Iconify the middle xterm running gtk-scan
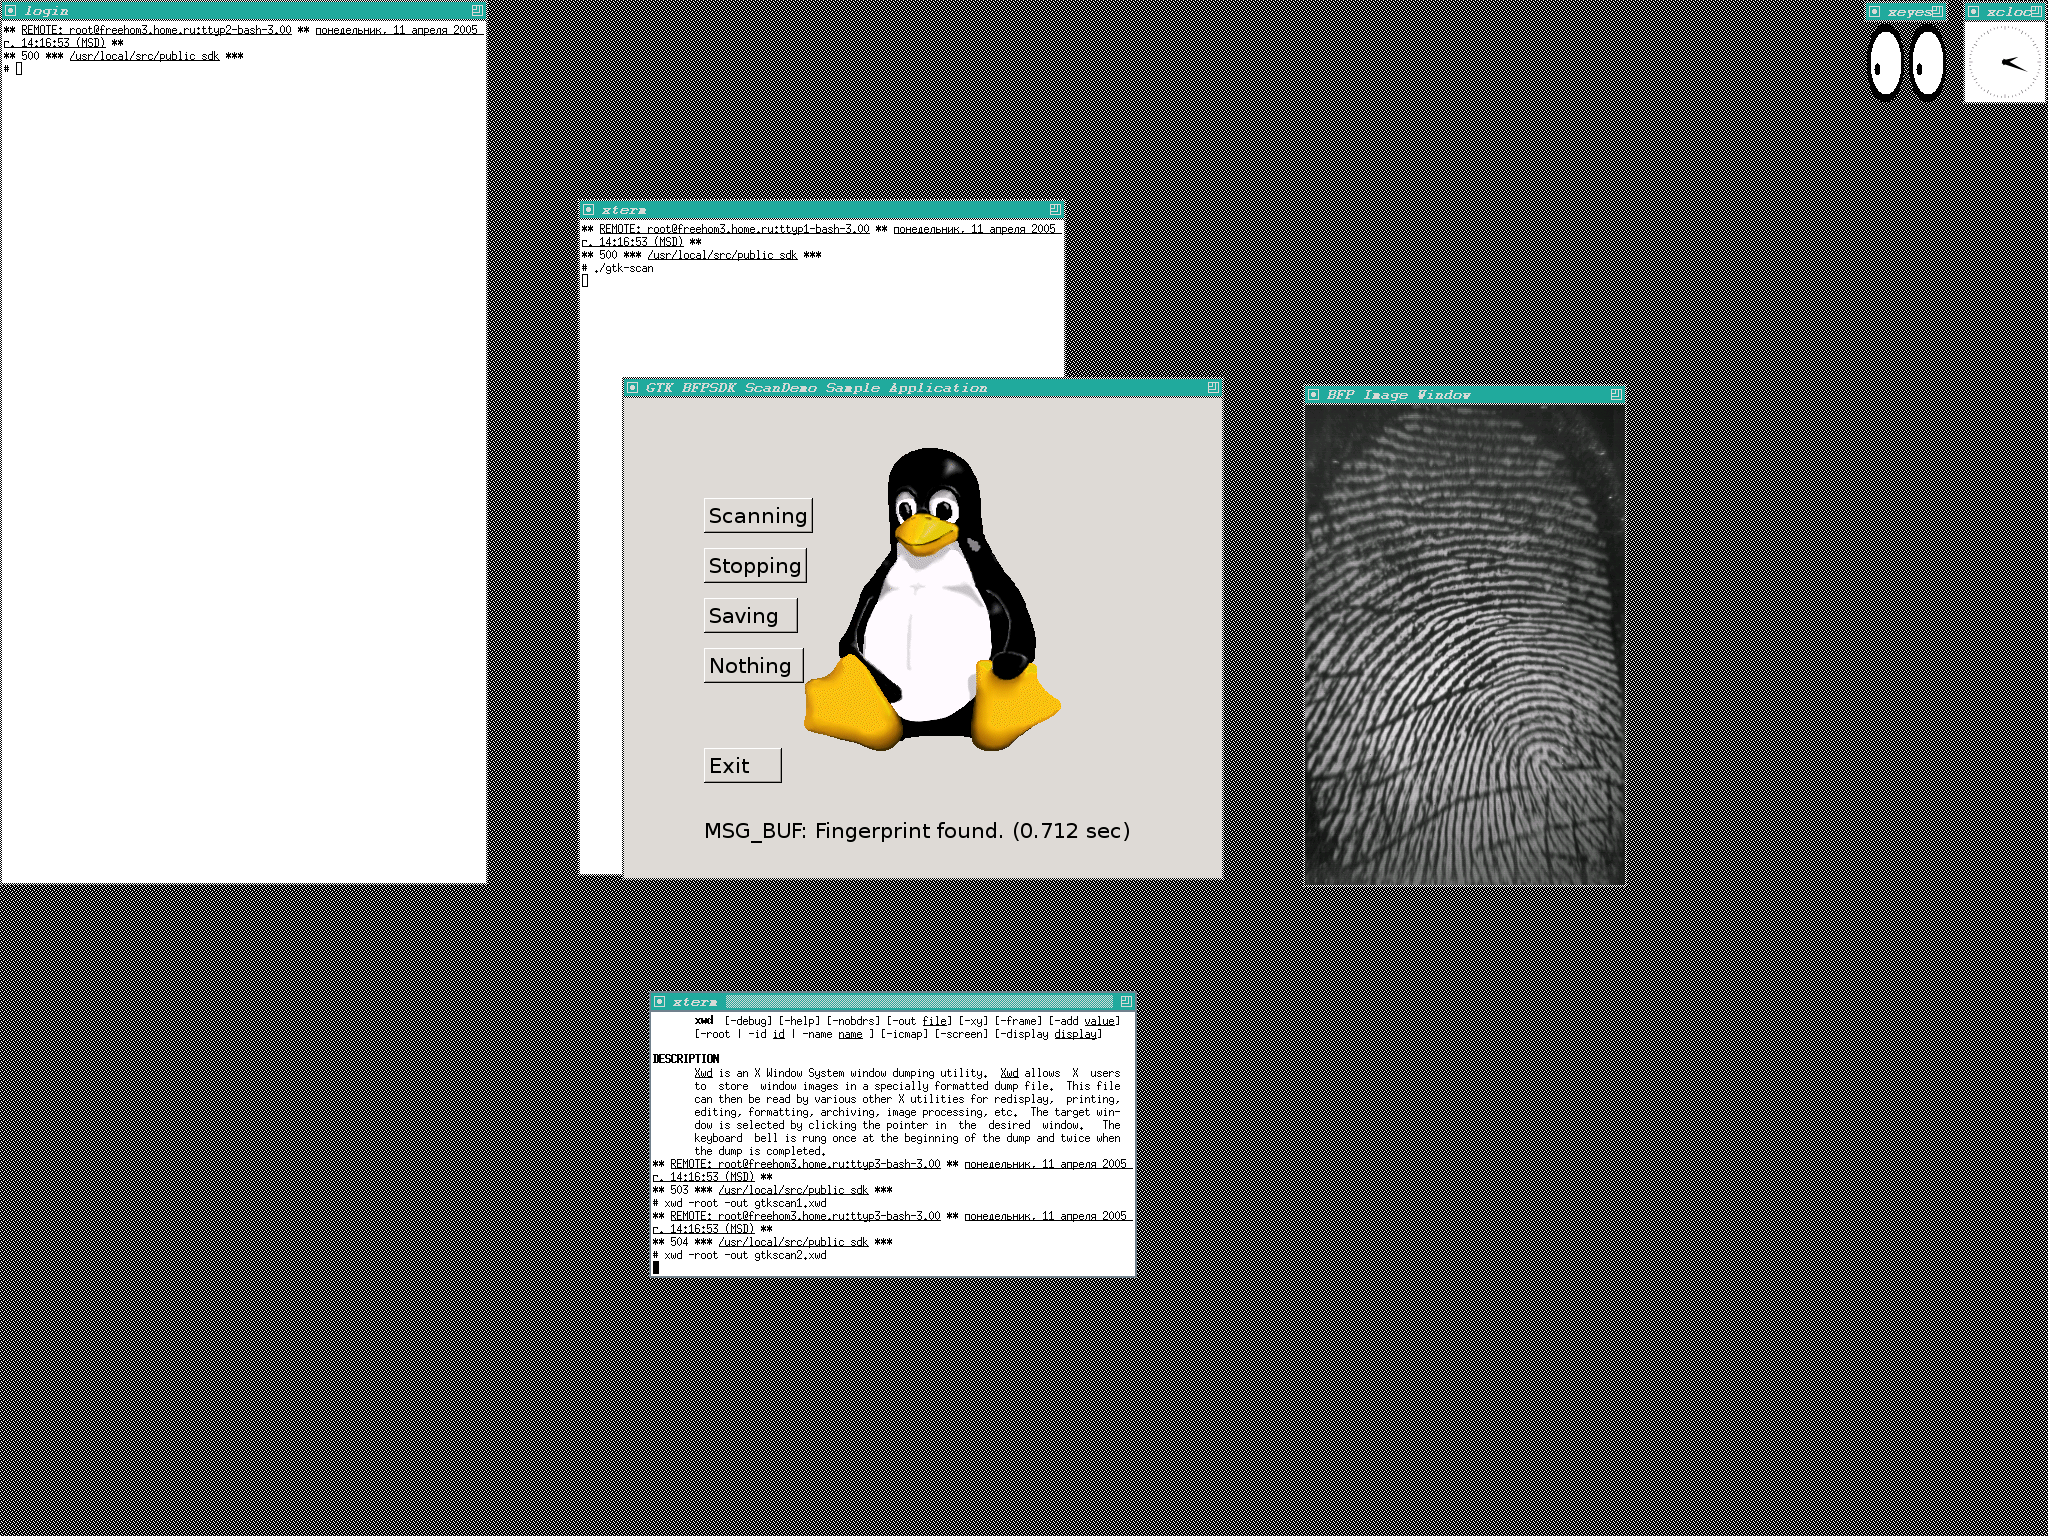 pyautogui.click(x=589, y=210)
